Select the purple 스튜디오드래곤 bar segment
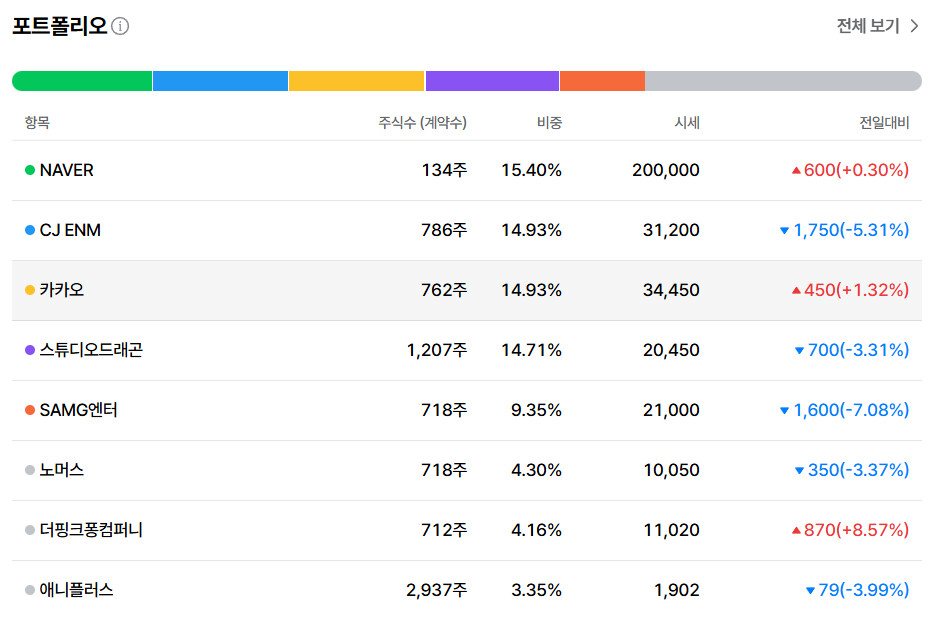 click(492, 81)
